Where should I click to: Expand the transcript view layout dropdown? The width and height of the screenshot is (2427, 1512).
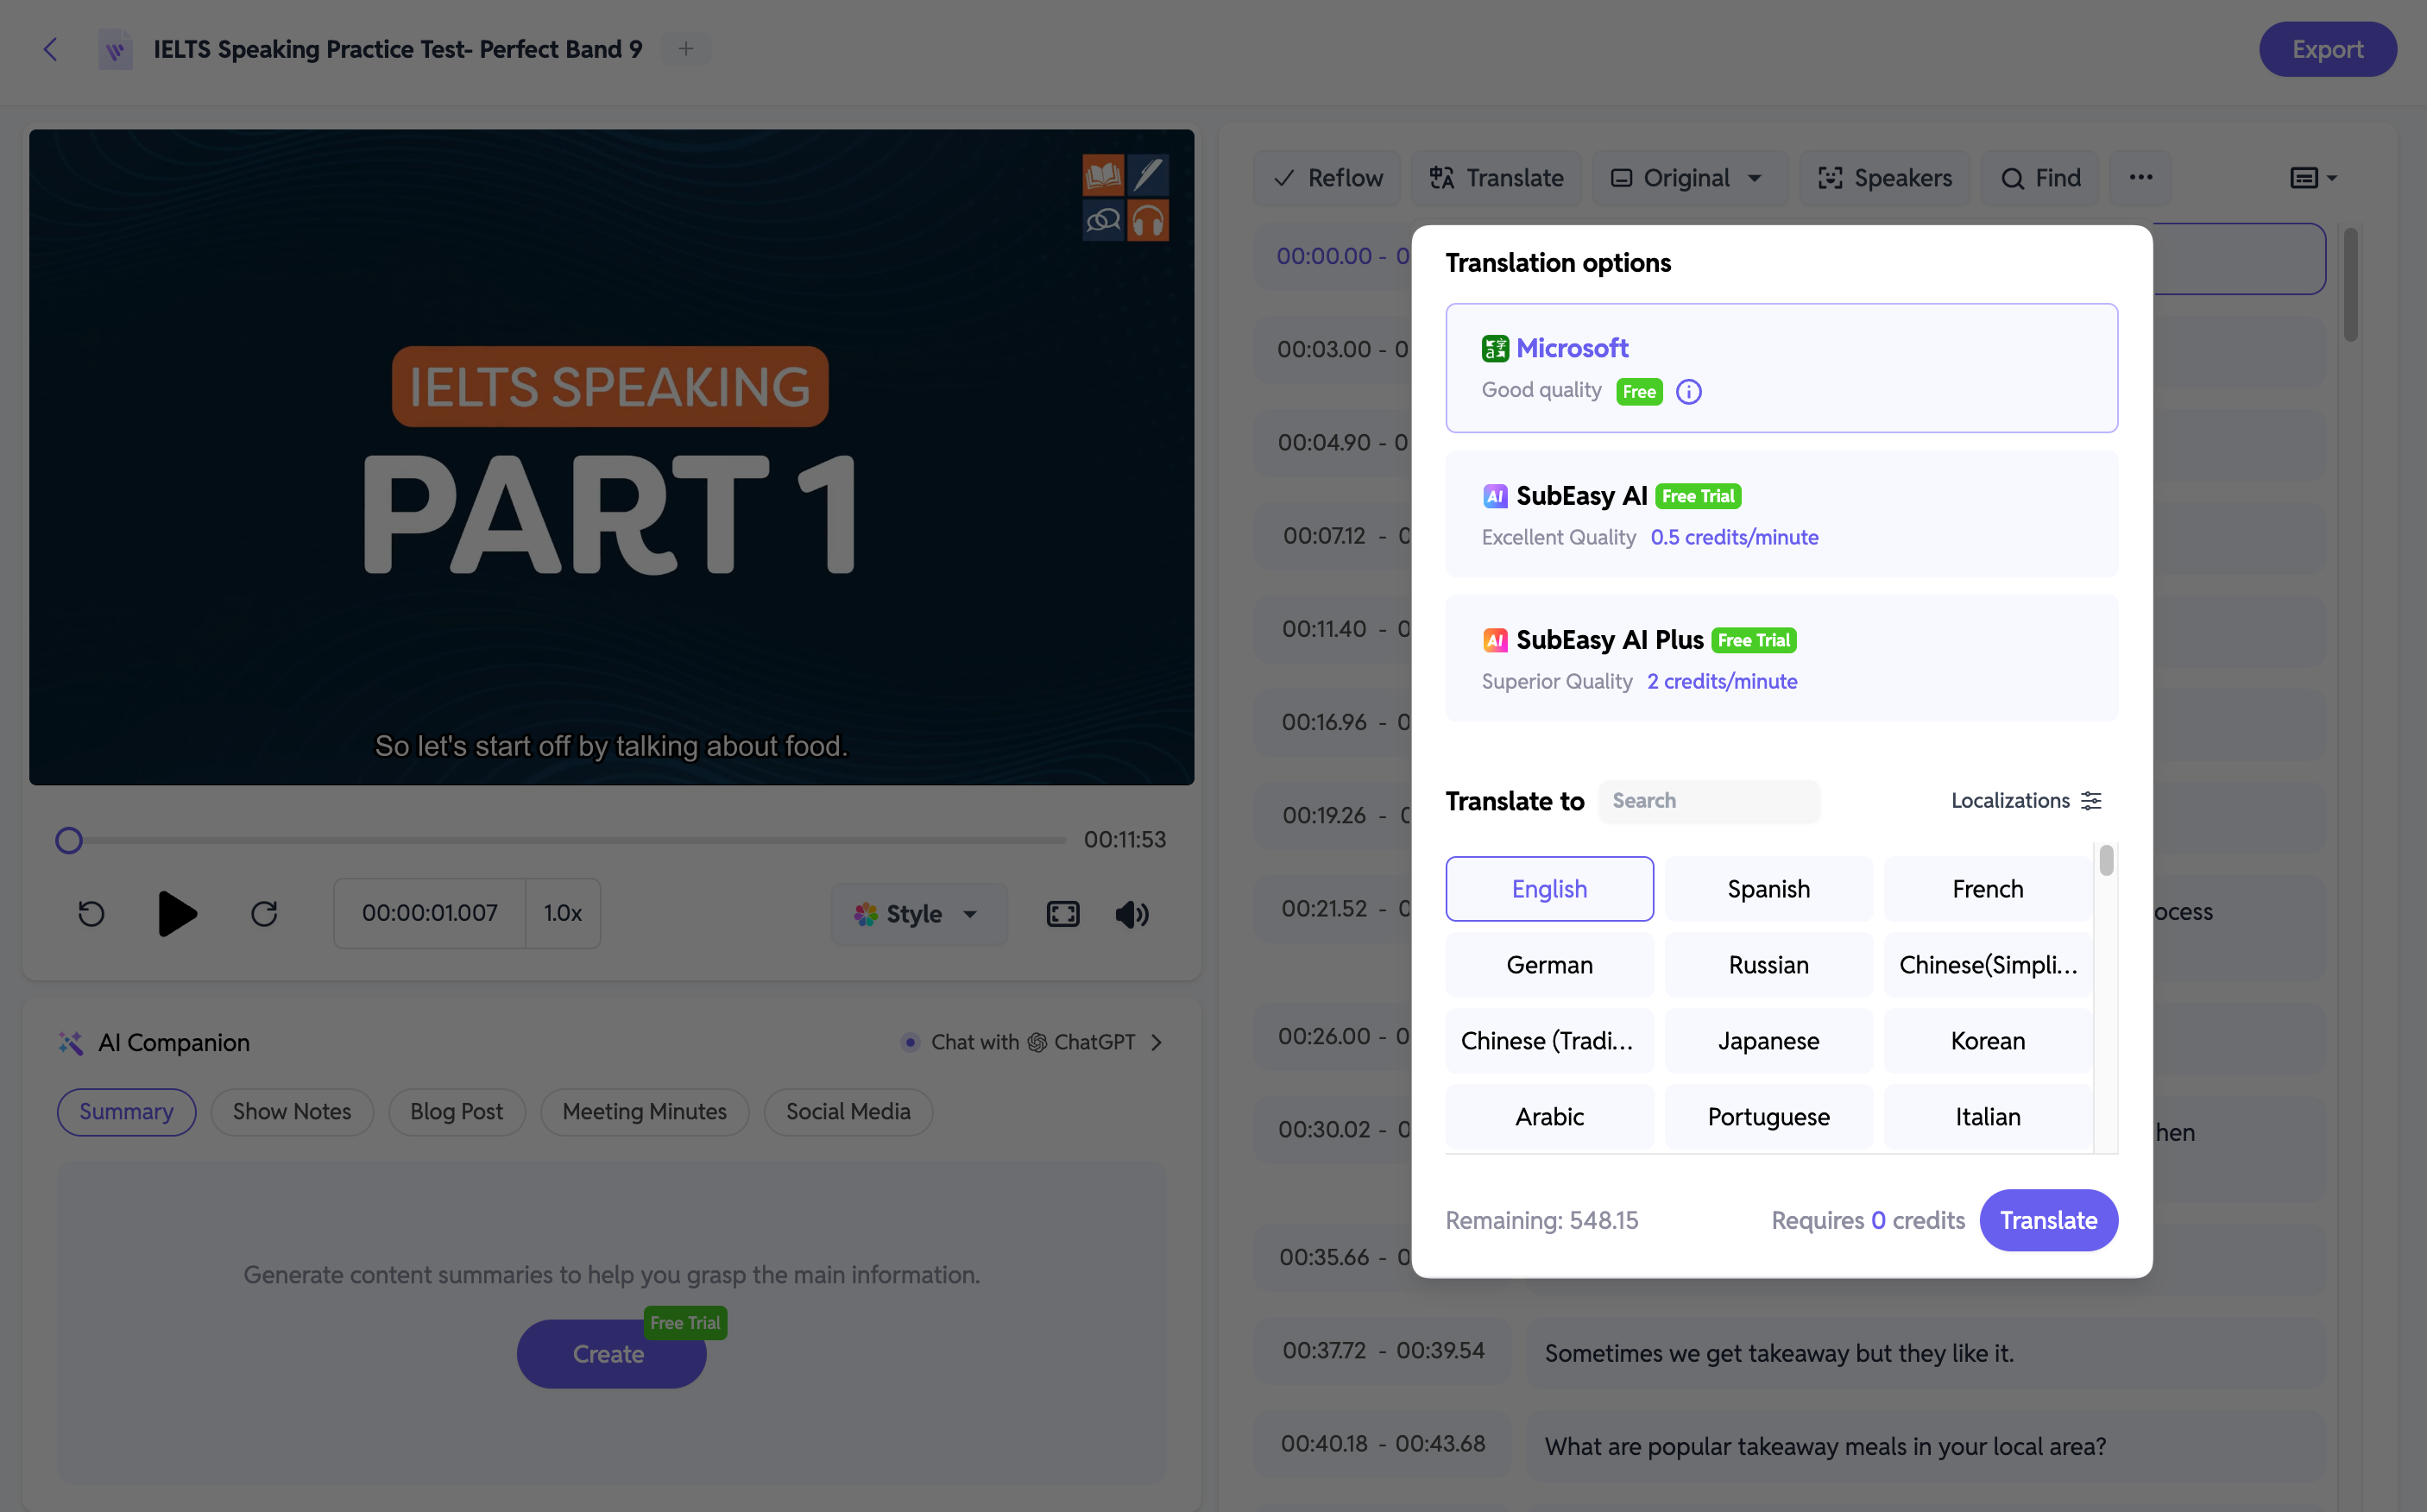coord(2310,176)
